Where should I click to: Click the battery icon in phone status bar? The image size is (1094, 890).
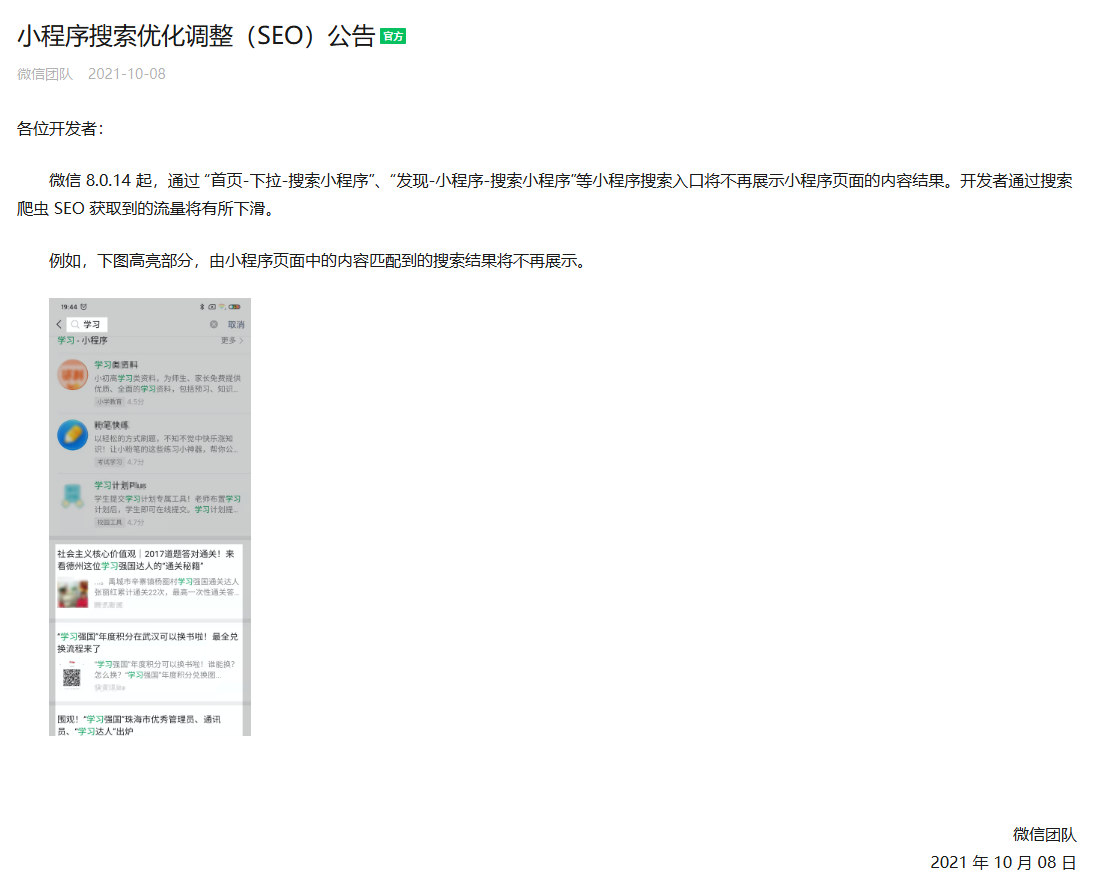point(235,307)
